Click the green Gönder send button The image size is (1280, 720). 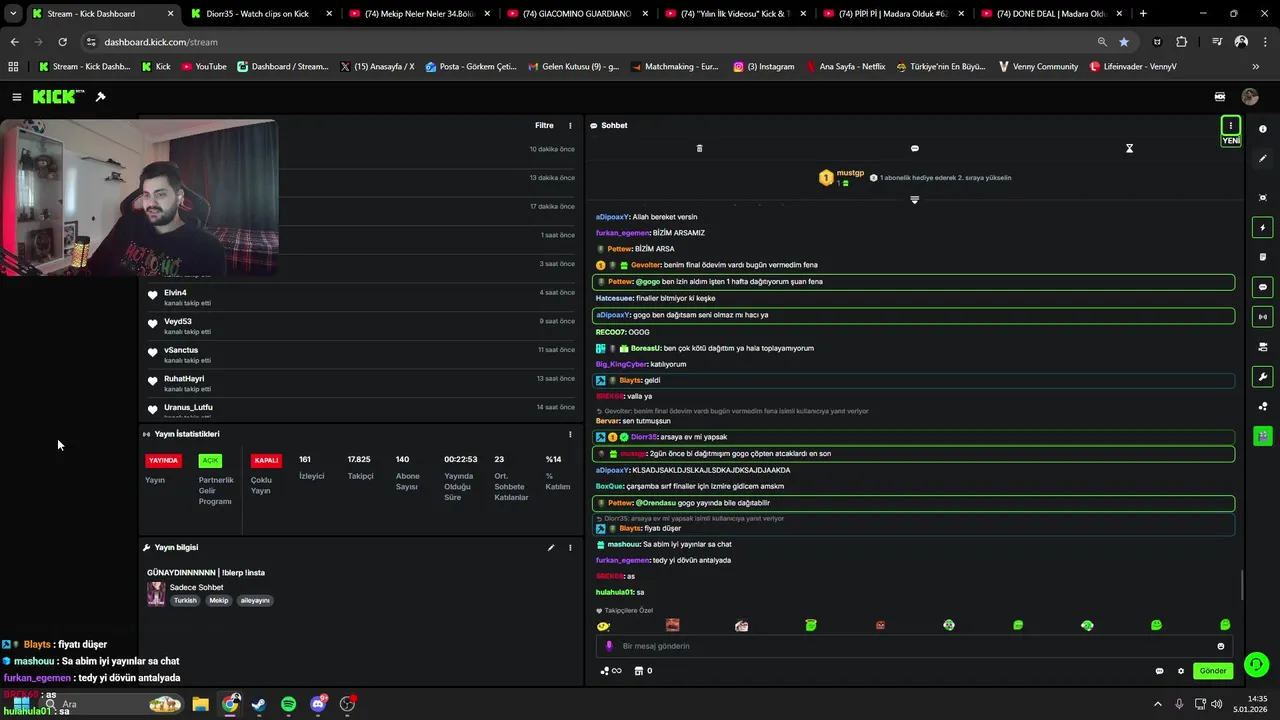pos(1213,671)
